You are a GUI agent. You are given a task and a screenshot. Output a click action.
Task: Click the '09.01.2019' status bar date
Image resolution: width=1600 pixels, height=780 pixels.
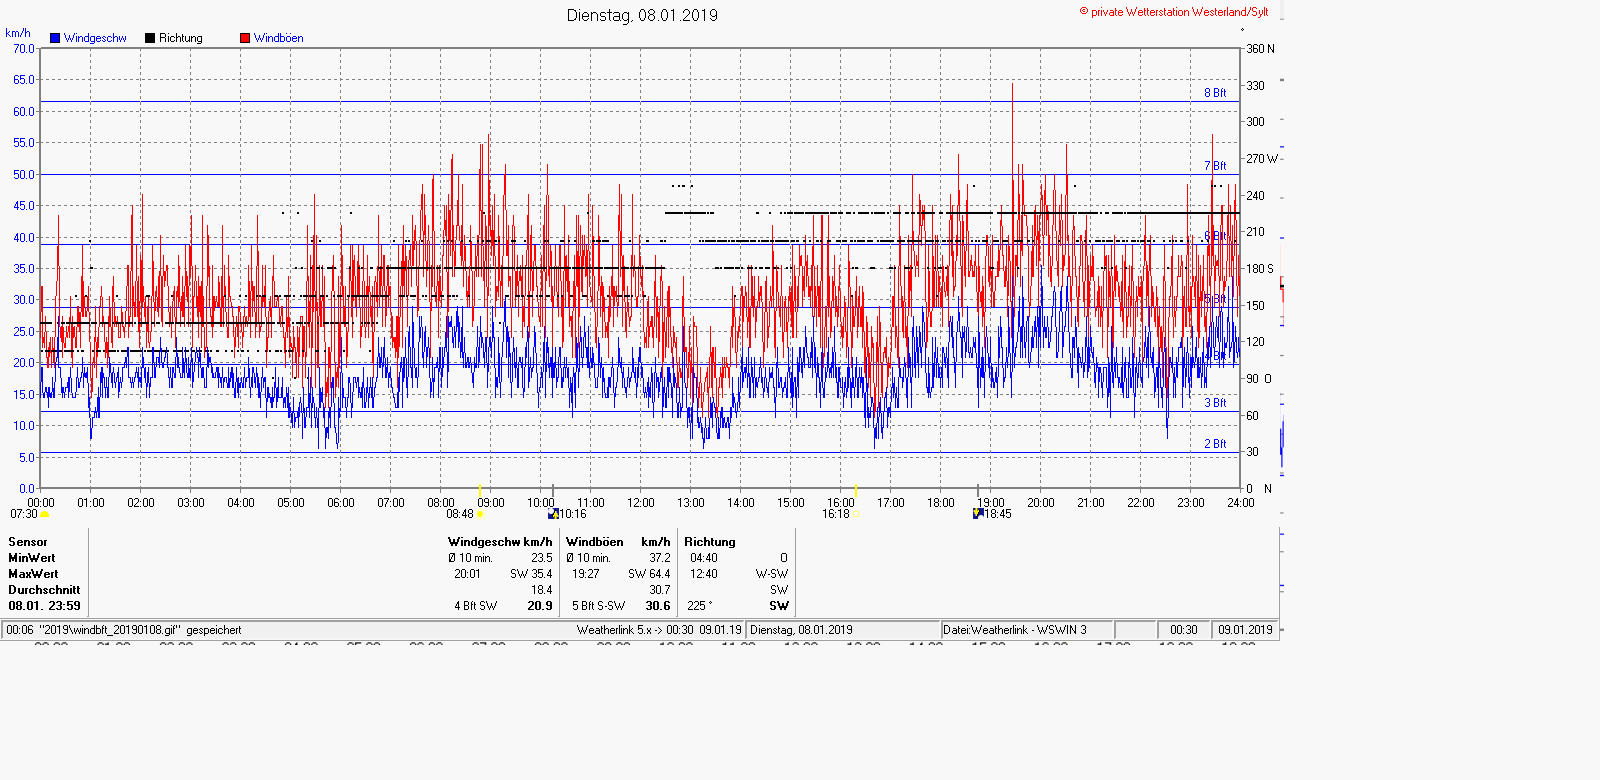[x=1245, y=630]
